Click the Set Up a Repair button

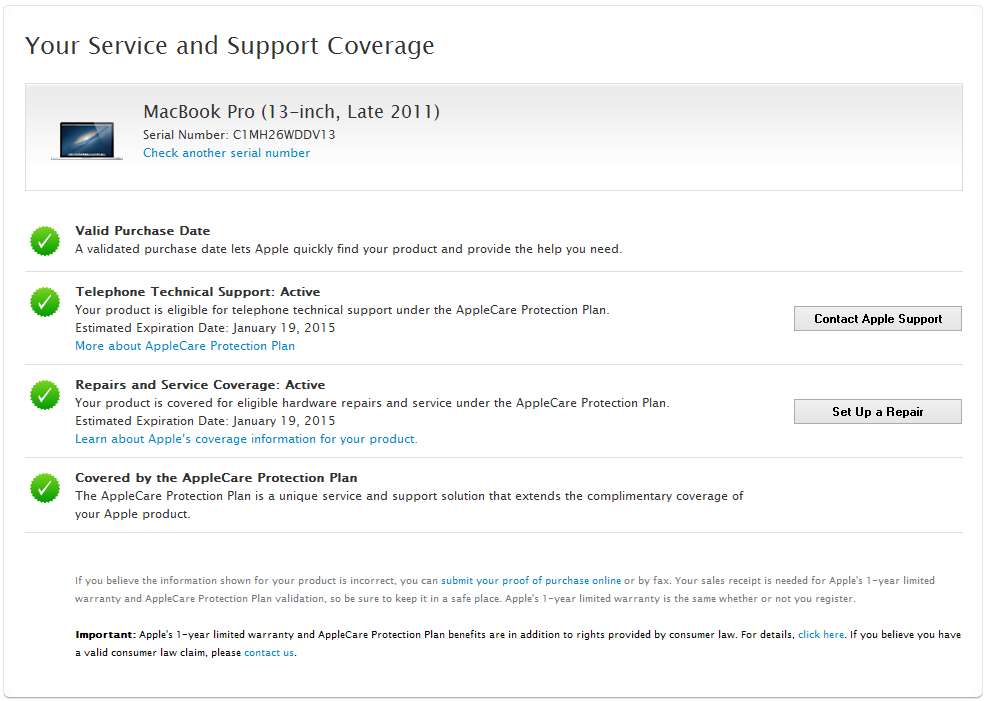pos(877,412)
